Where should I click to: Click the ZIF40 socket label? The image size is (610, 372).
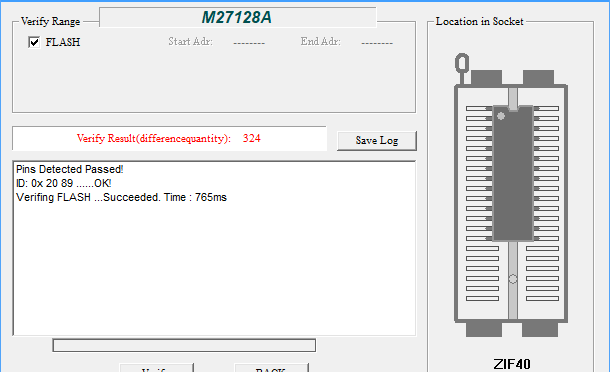[x=512, y=364]
